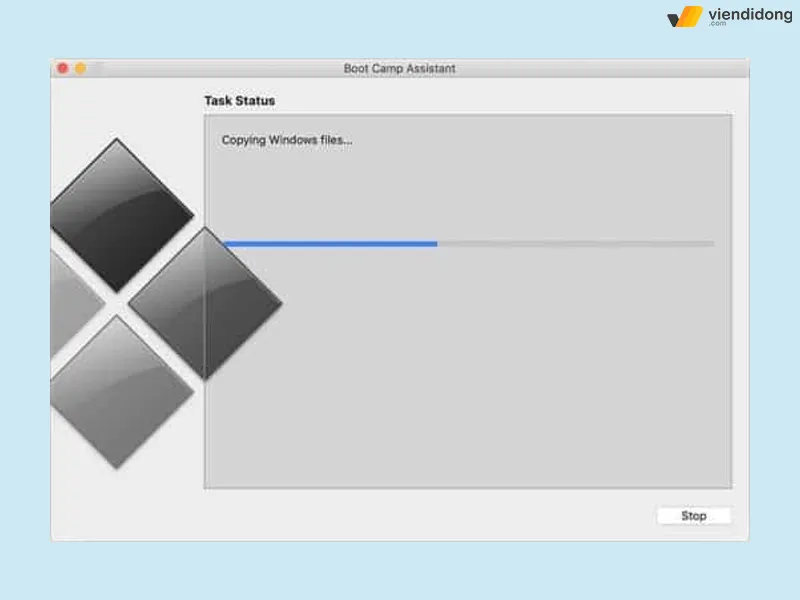This screenshot has height=600, width=800.
Task: Click the Stop button
Action: tap(693, 516)
